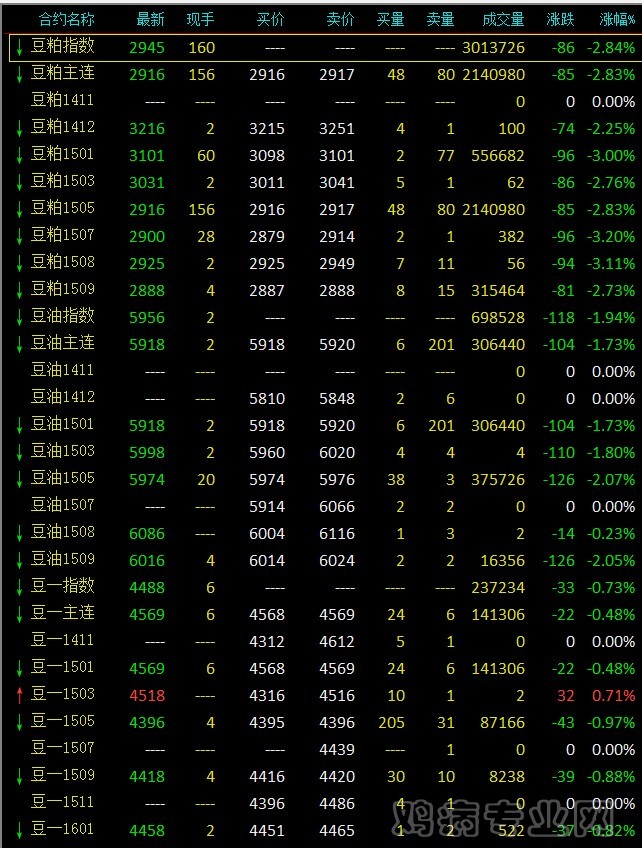Click the 涨跌 column header
The image size is (642, 848).
click(x=560, y=20)
